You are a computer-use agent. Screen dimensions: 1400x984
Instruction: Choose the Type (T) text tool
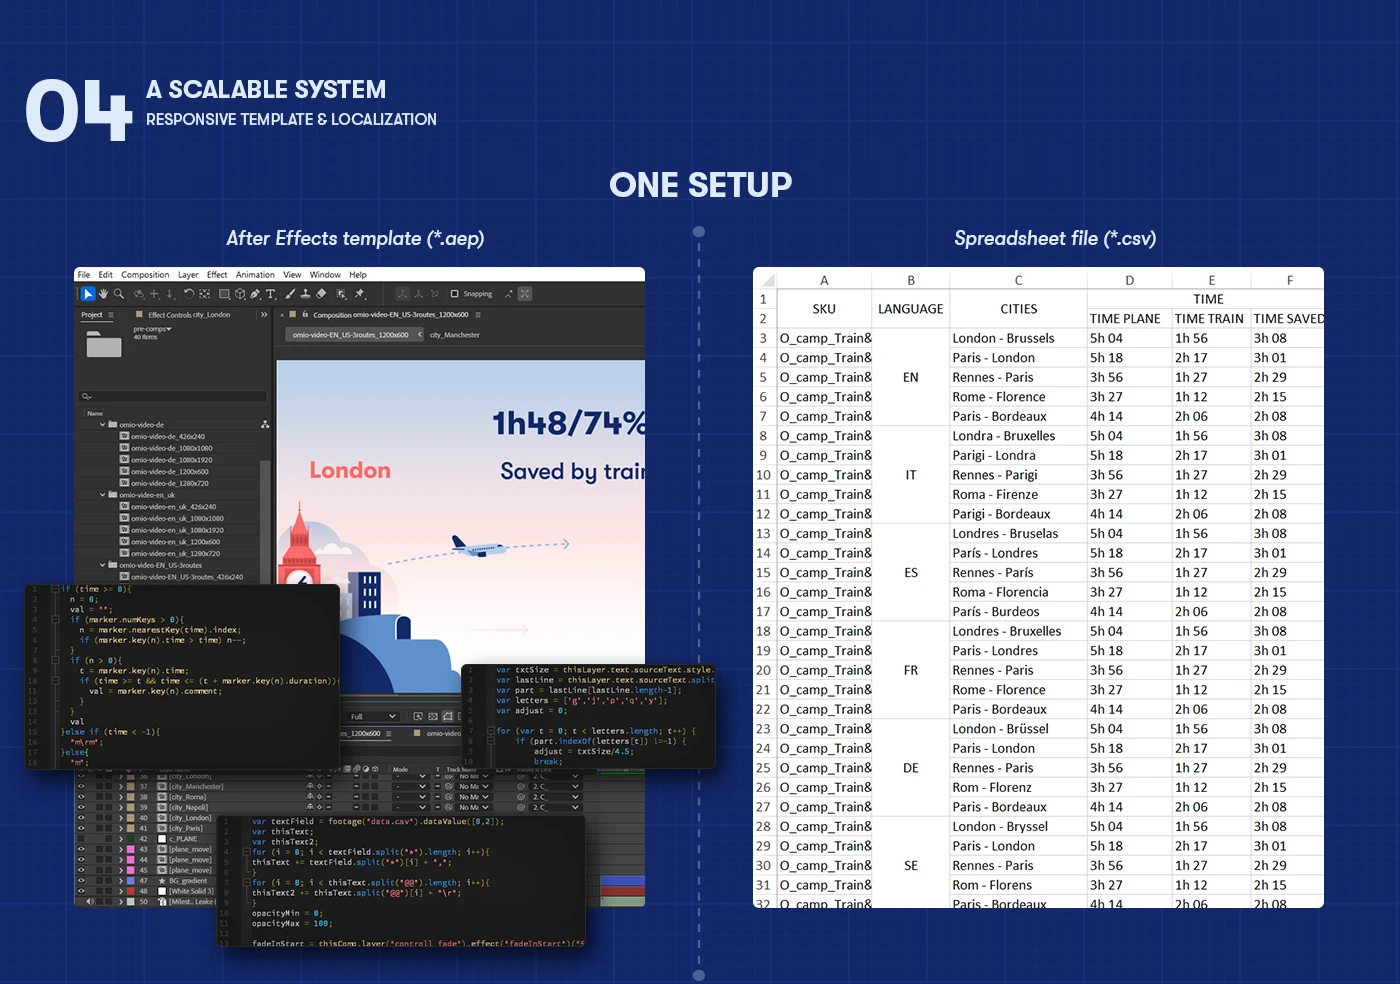click(x=270, y=294)
